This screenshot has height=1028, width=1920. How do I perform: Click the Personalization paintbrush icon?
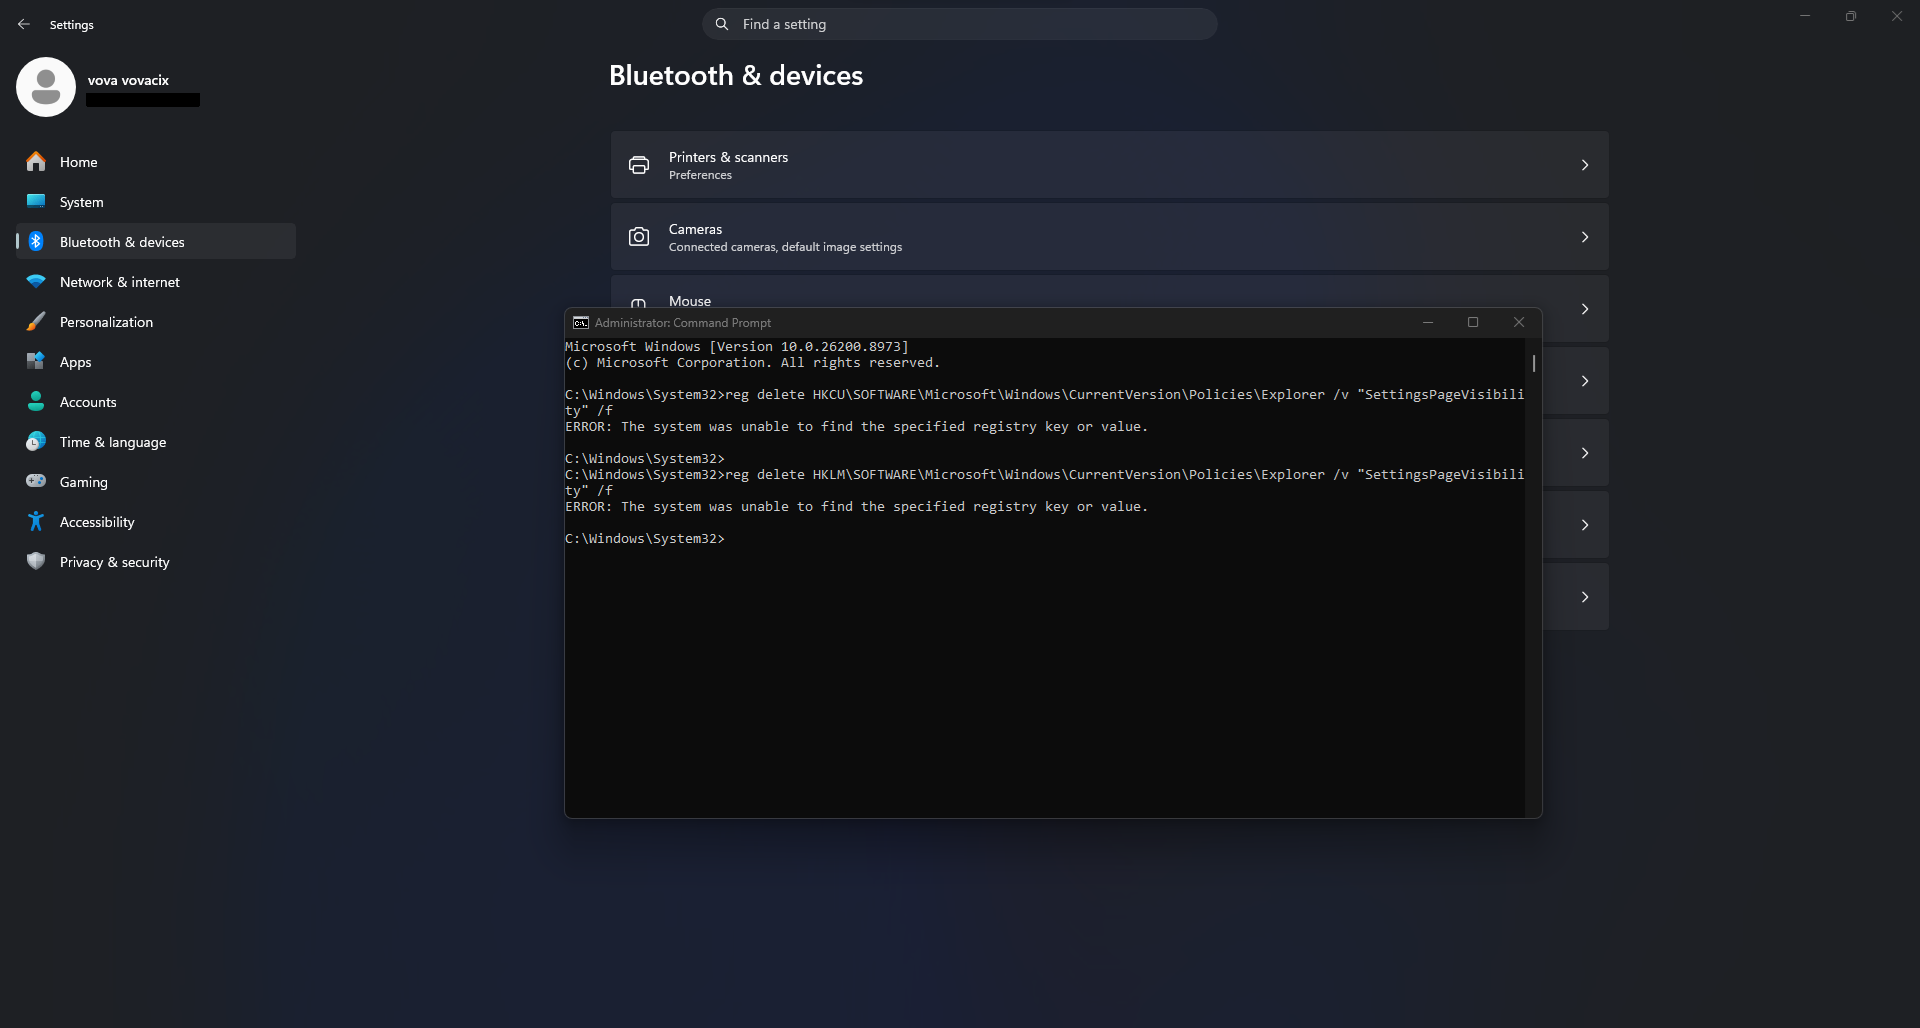coord(36,321)
